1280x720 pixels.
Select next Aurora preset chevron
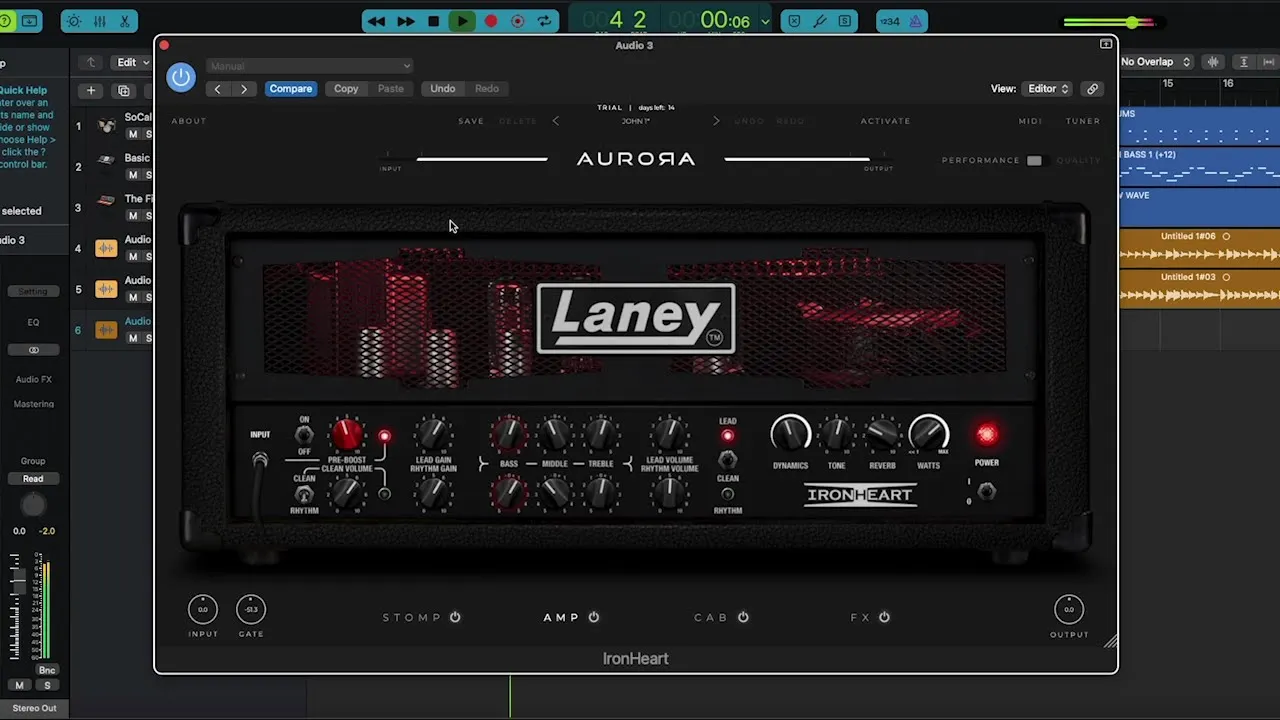click(x=716, y=121)
